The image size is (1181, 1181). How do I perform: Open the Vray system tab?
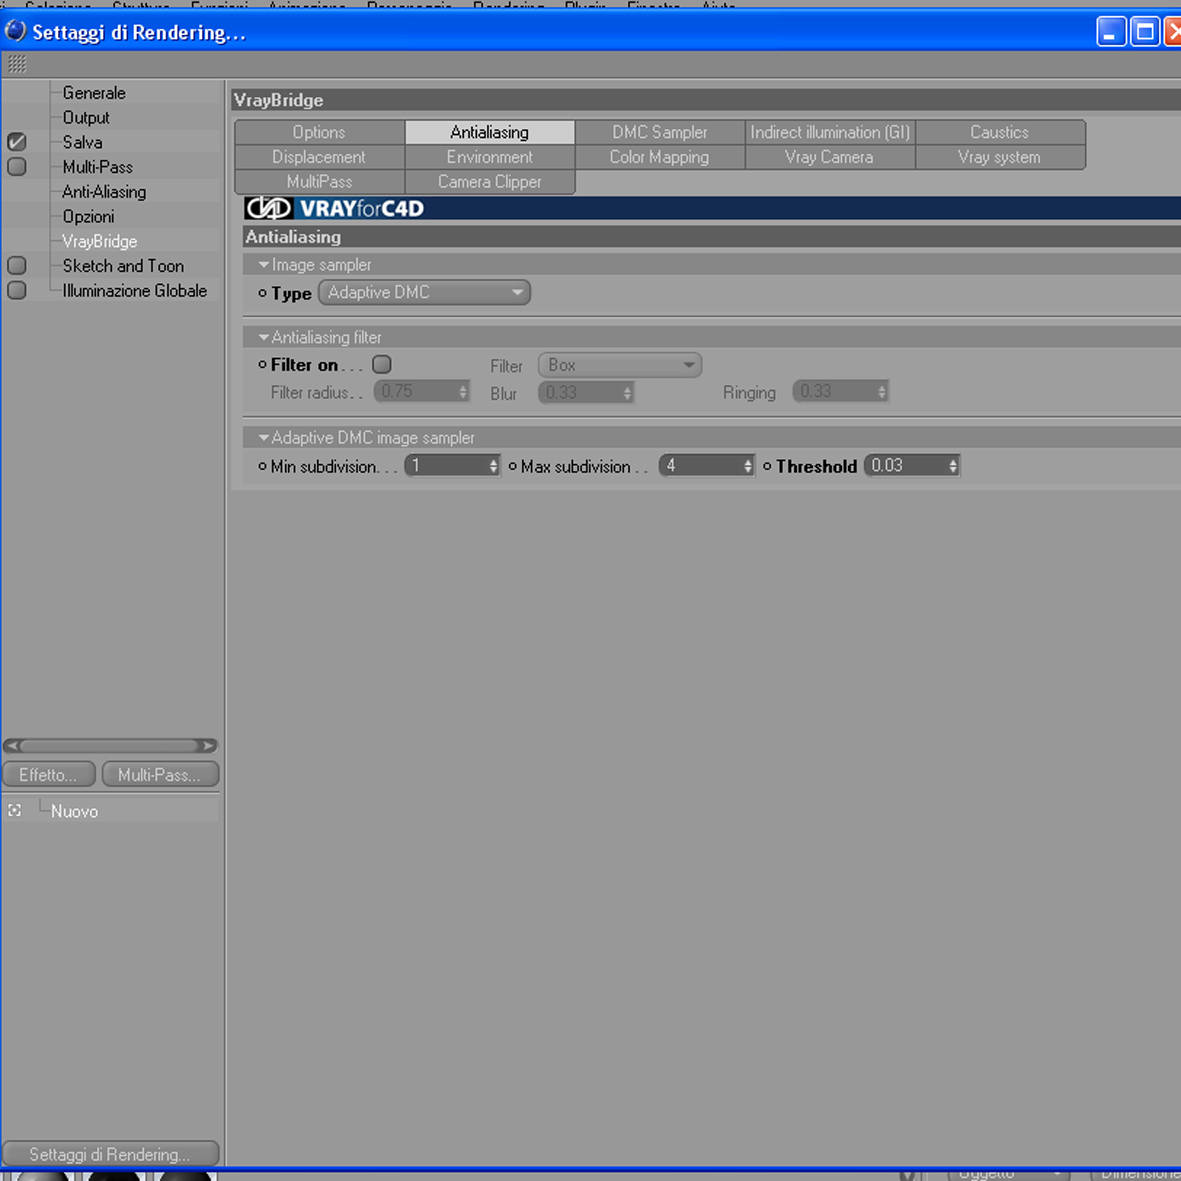click(1000, 157)
